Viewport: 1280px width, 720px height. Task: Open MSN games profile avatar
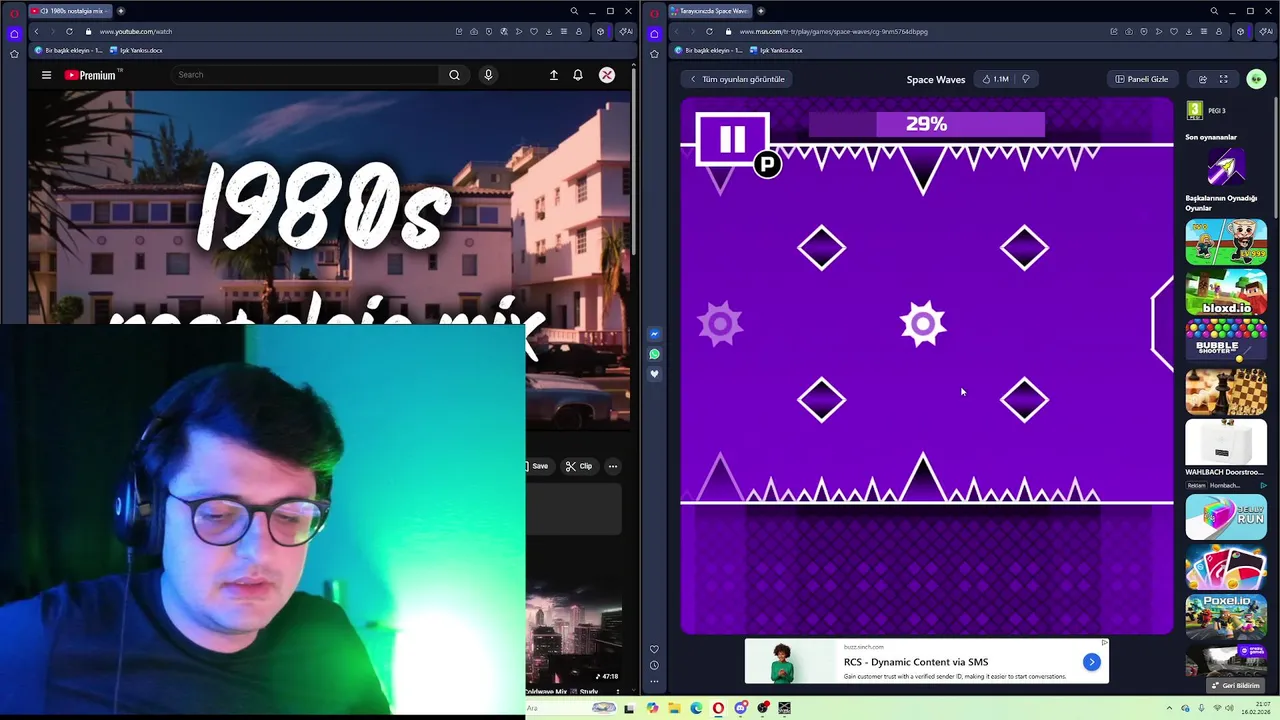1256,79
